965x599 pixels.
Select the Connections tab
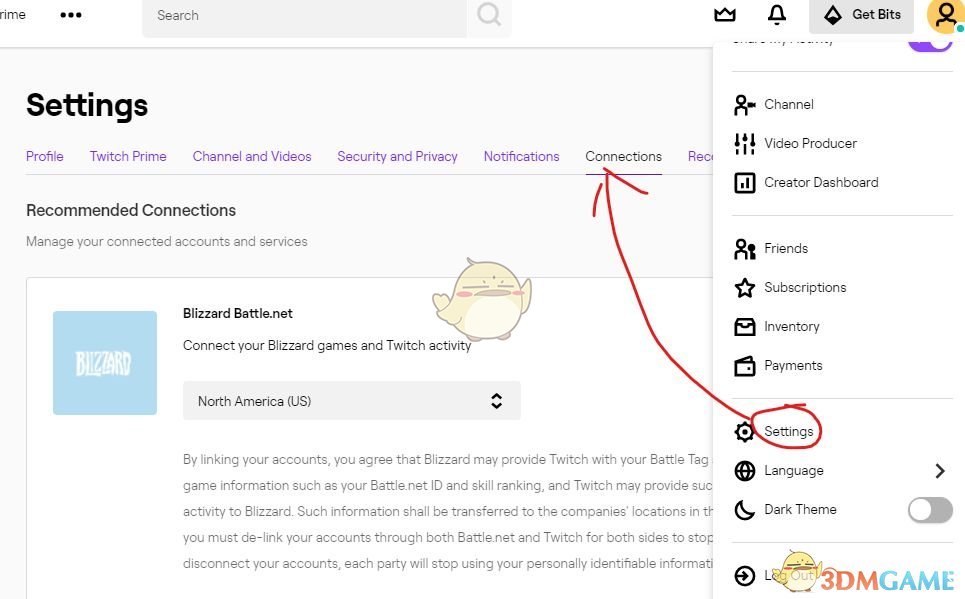(623, 156)
